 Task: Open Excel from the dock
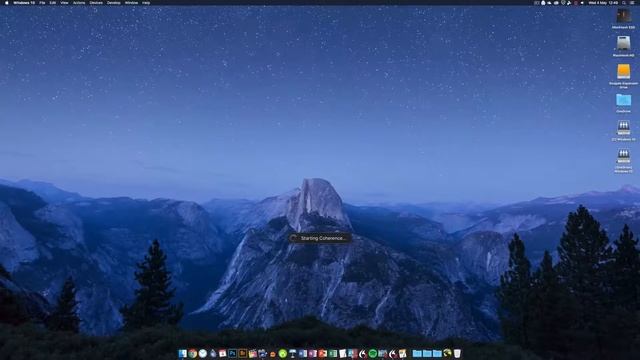tap(333, 353)
